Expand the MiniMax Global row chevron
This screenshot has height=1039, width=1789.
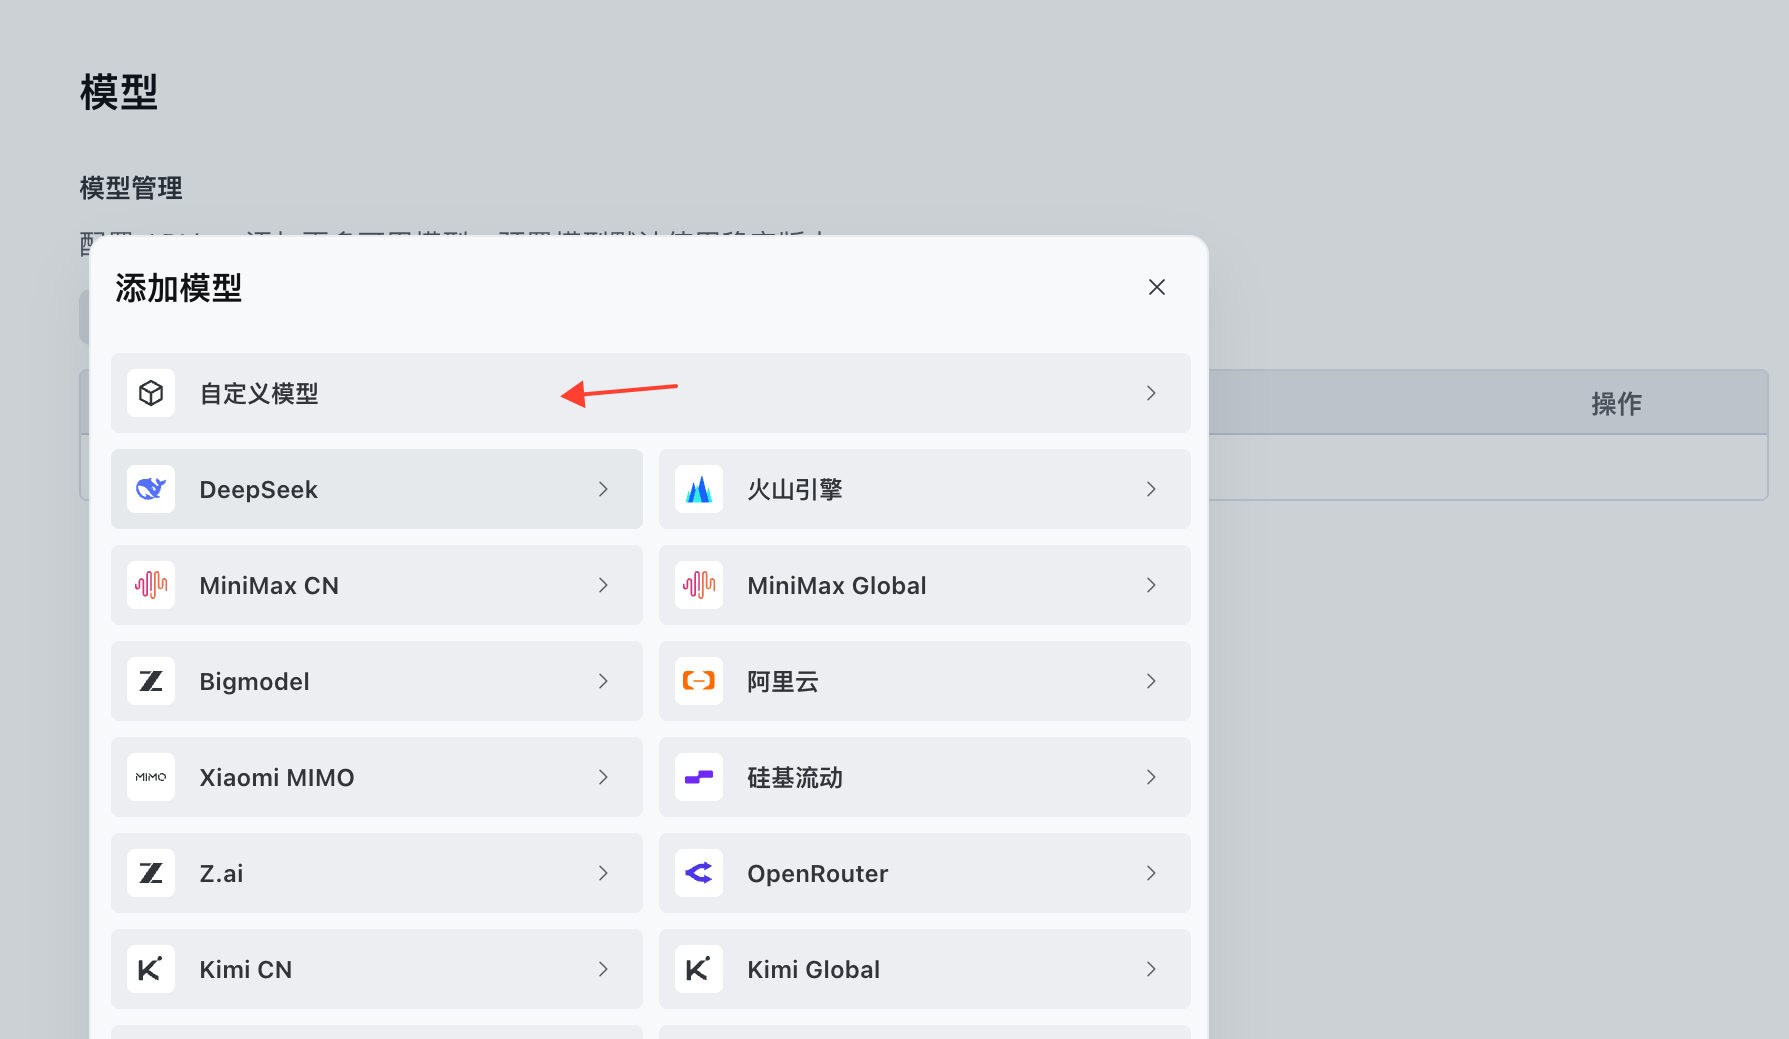1151,585
